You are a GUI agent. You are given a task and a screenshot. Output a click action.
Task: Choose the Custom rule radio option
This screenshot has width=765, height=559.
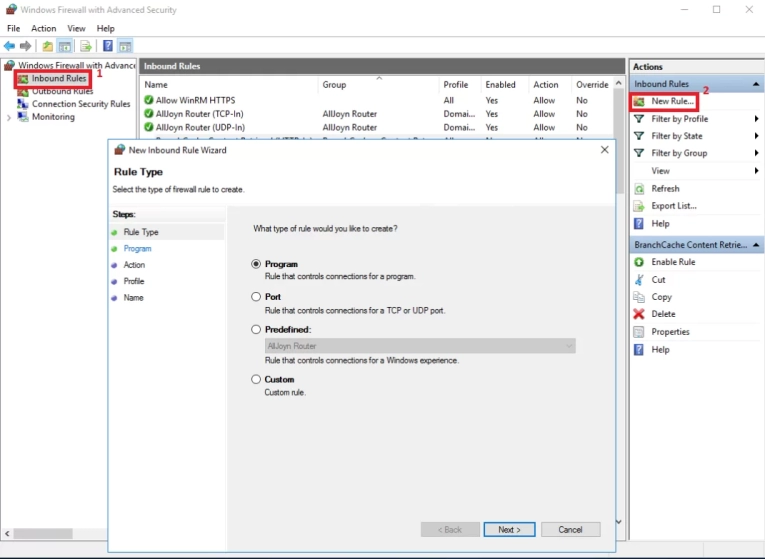[256, 379]
